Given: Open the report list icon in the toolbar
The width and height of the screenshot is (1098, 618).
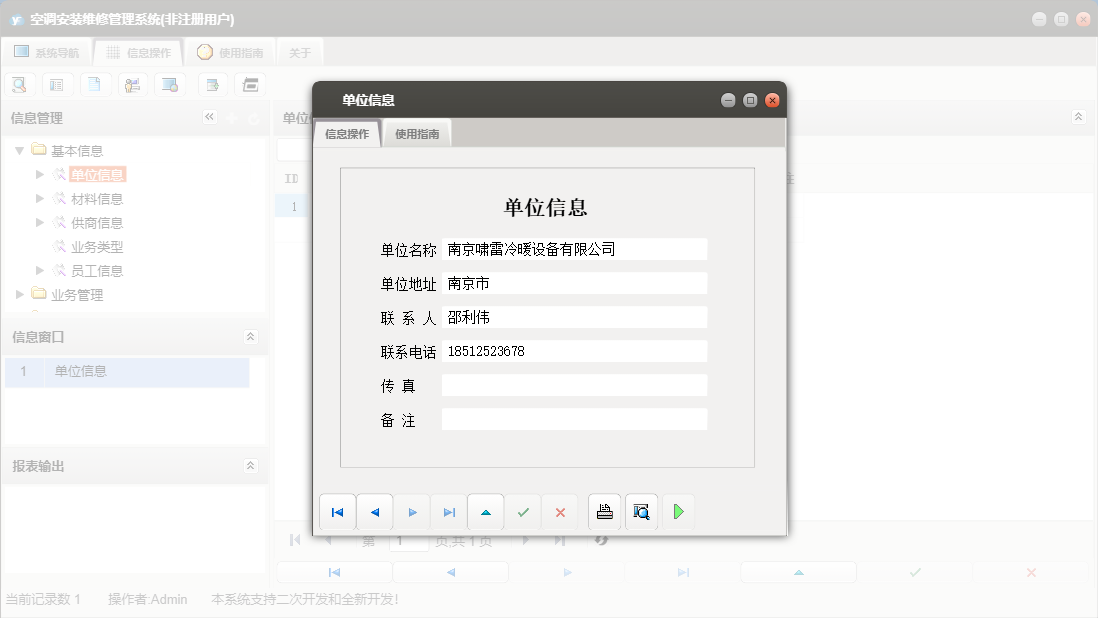Looking at the screenshot, I should click(57, 84).
